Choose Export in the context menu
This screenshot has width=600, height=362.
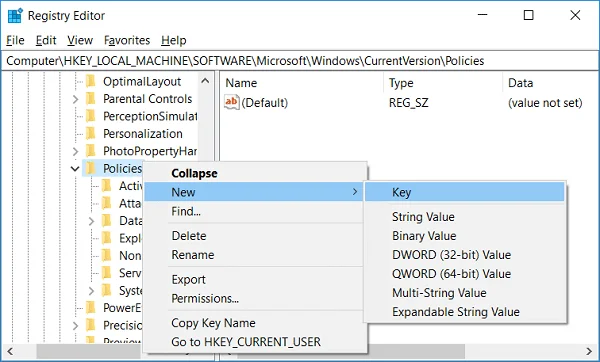(253, 279)
